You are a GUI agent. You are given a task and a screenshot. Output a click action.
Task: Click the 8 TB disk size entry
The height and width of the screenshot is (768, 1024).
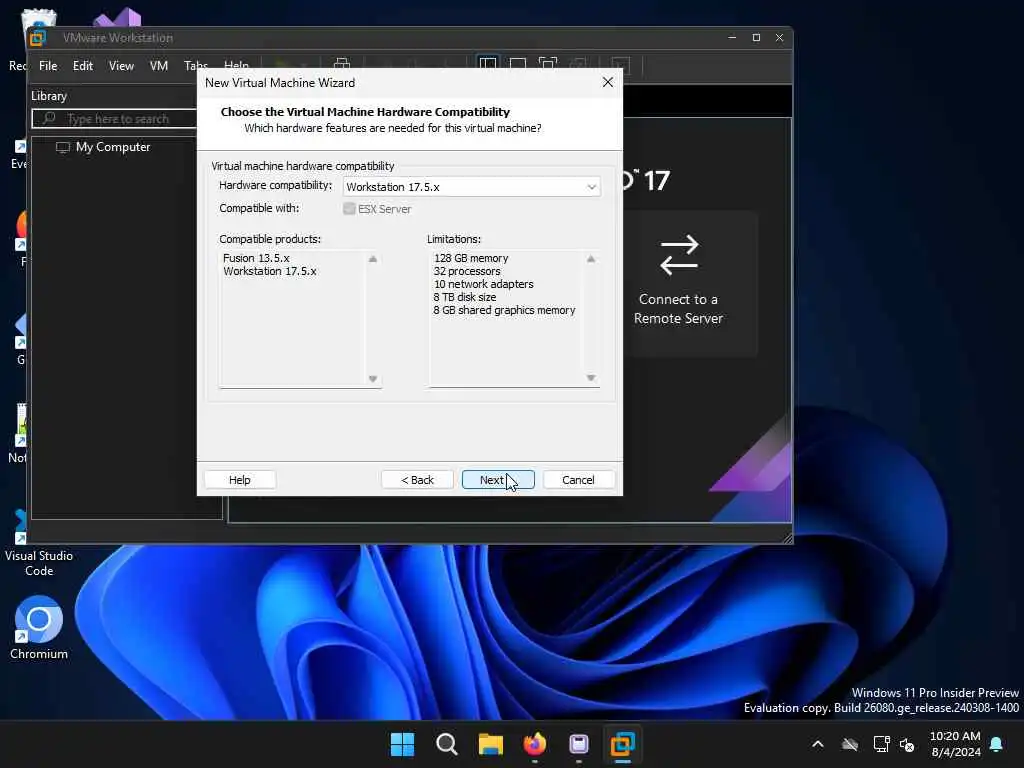coord(464,297)
